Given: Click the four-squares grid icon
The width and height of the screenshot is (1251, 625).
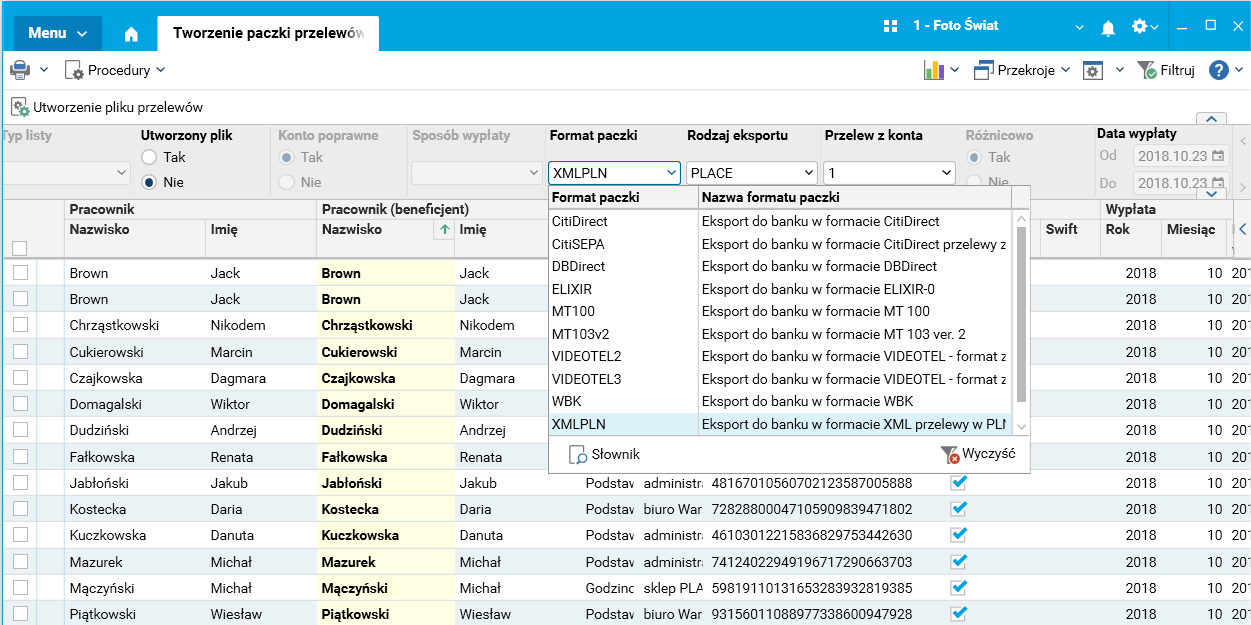Looking at the screenshot, I should pyautogui.click(x=891, y=27).
